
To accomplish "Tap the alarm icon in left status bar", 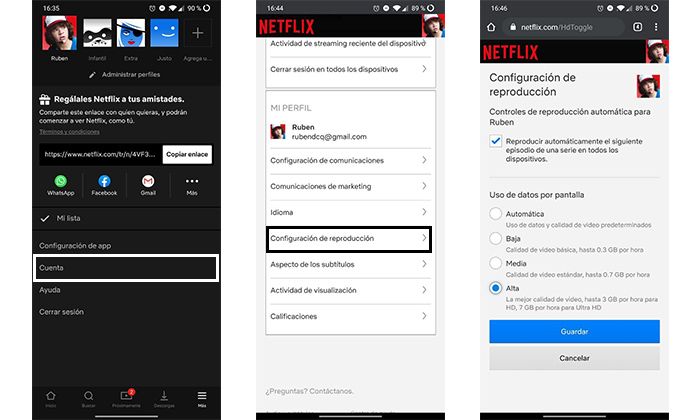I will pyautogui.click(x=152, y=8).
